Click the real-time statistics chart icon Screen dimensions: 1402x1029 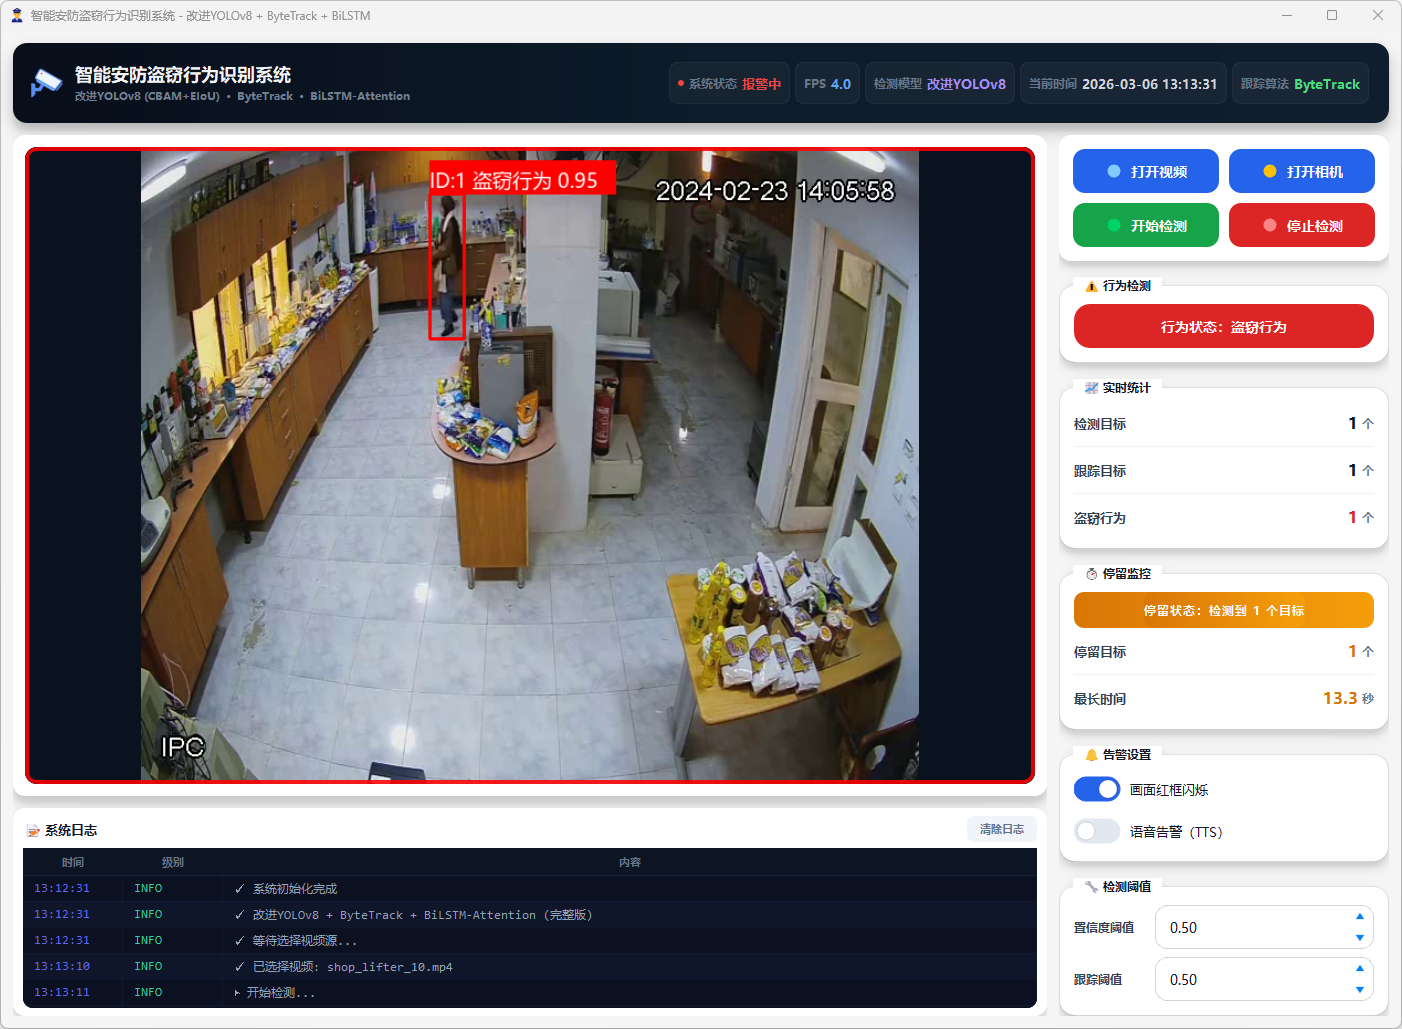pos(1091,388)
